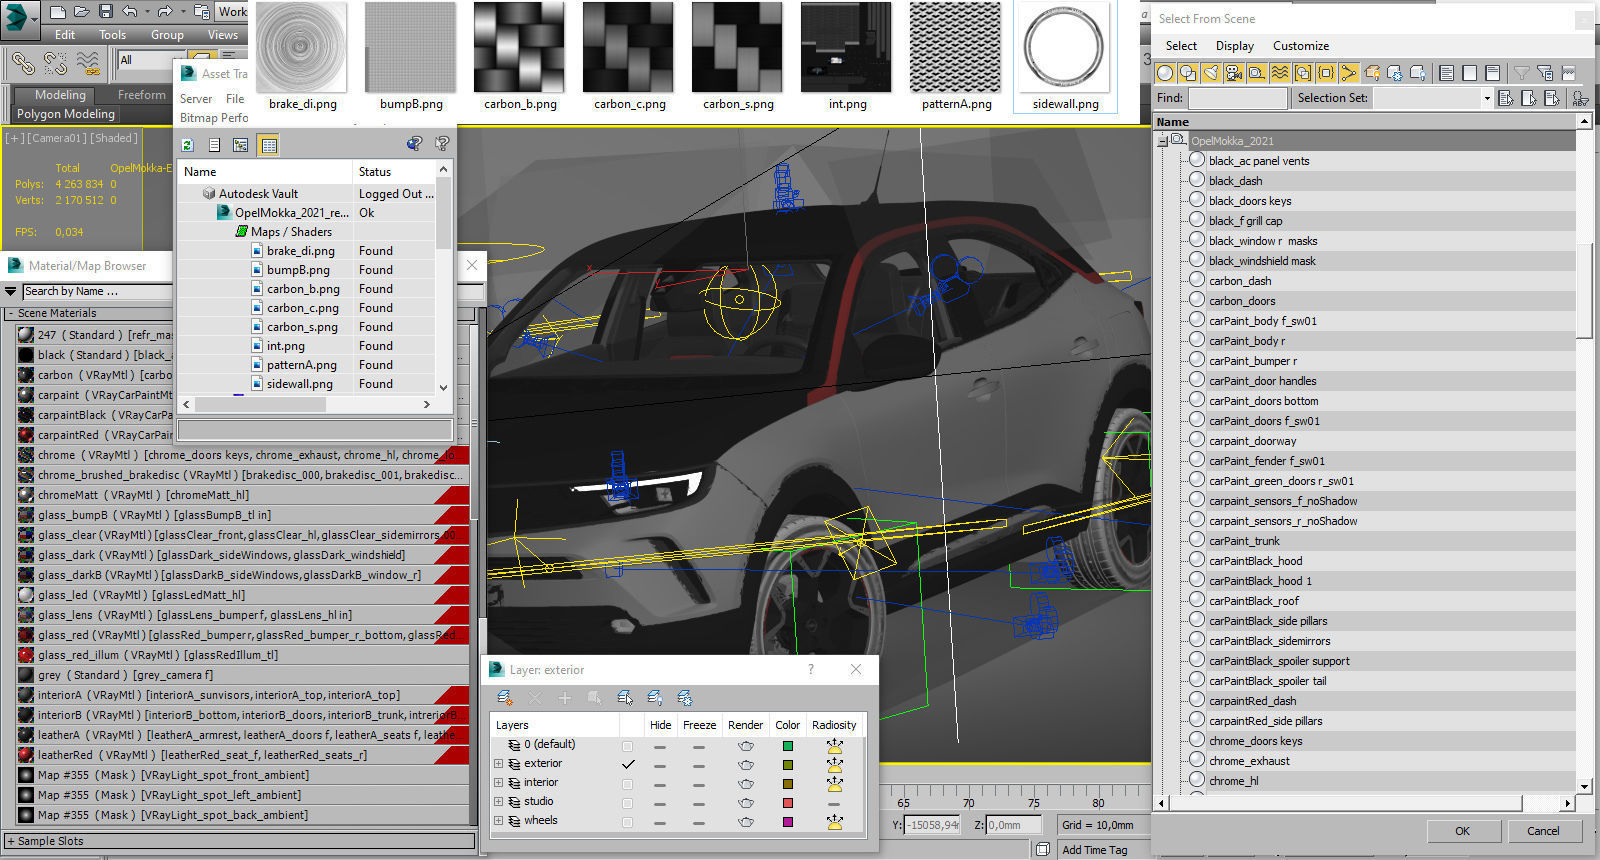Image resolution: width=1600 pixels, height=860 pixels.
Task: Open the Edit menu
Action: [x=65, y=35]
